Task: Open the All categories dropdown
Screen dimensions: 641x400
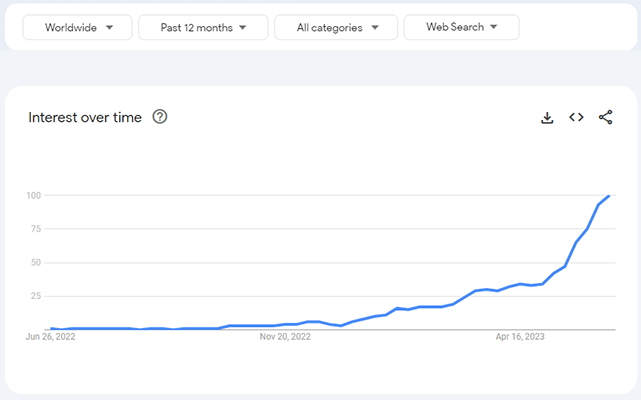Action: pos(336,27)
